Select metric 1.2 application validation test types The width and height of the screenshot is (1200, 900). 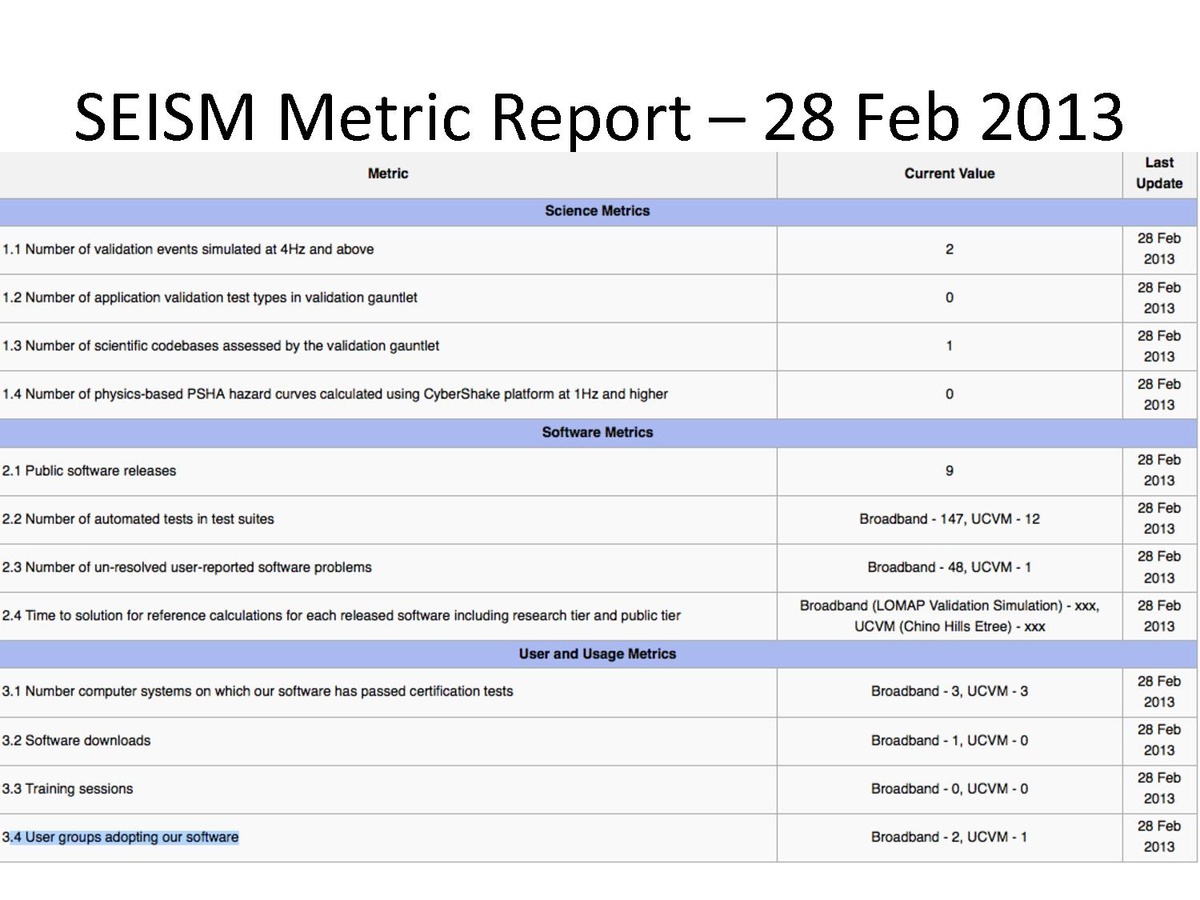coord(210,298)
